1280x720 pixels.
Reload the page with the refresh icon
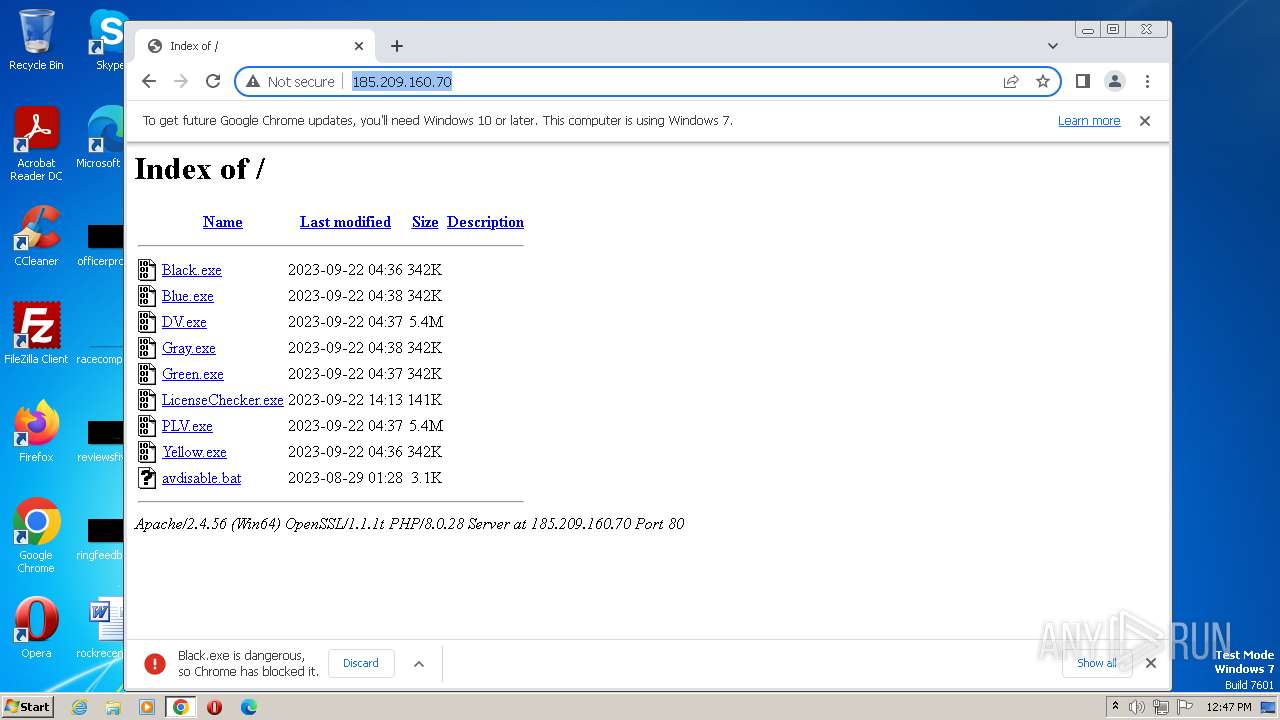coord(213,81)
